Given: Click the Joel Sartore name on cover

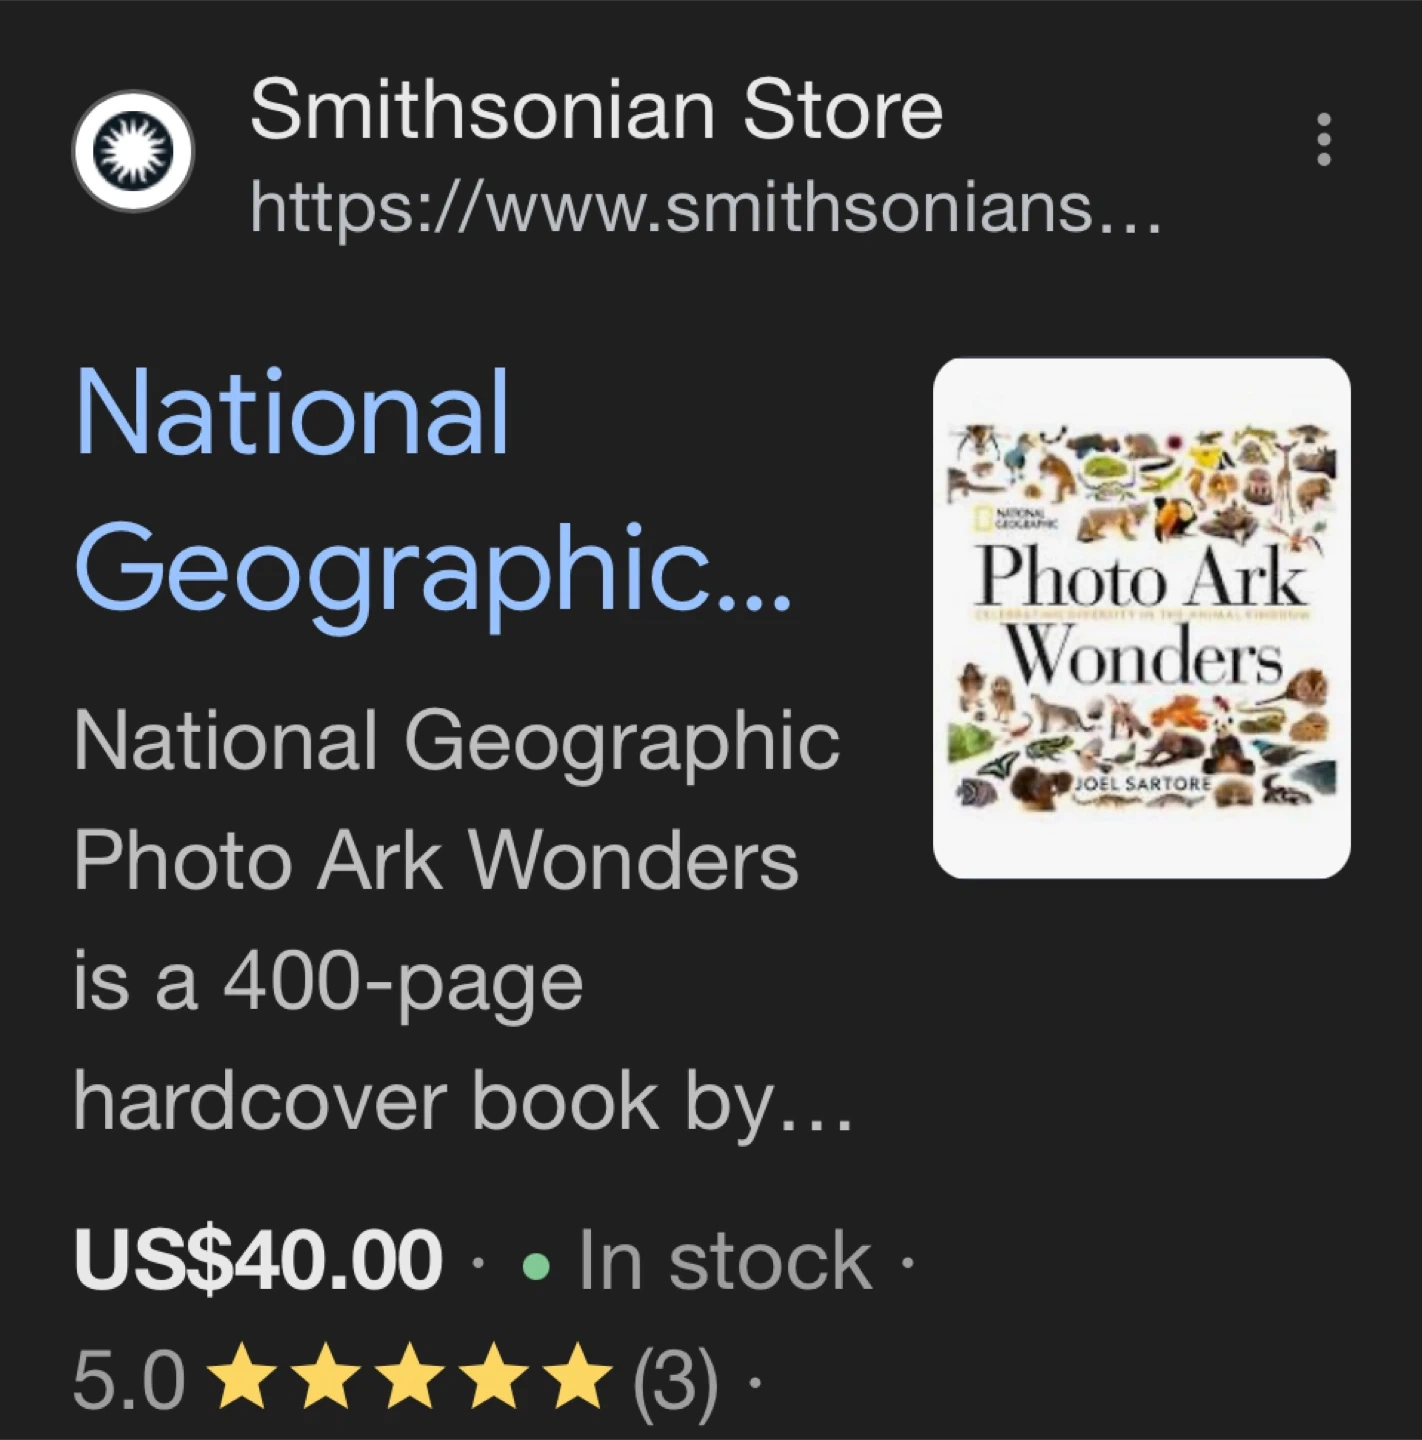Looking at the screenshot, I should coord(1141,783).
